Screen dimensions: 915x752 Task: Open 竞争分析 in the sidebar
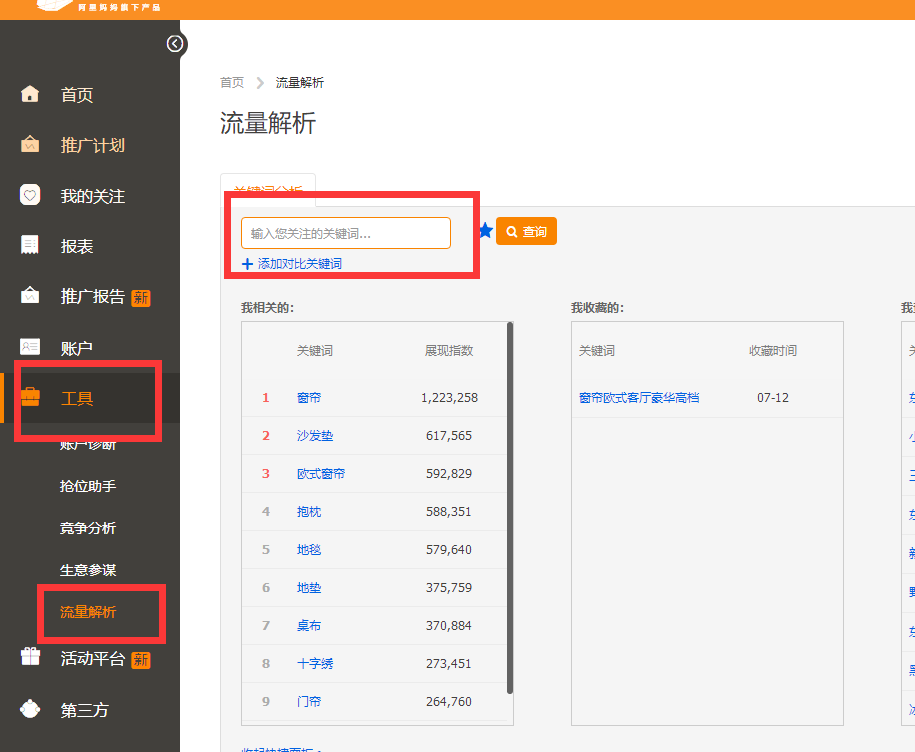point(88,528)
